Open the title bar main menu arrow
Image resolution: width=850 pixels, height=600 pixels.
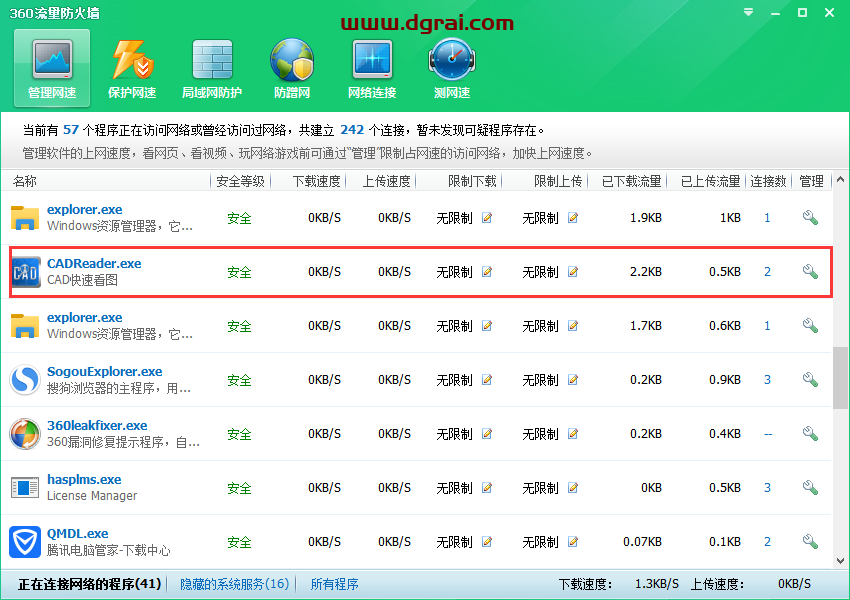pyautogui.click(x=746, y=12)
